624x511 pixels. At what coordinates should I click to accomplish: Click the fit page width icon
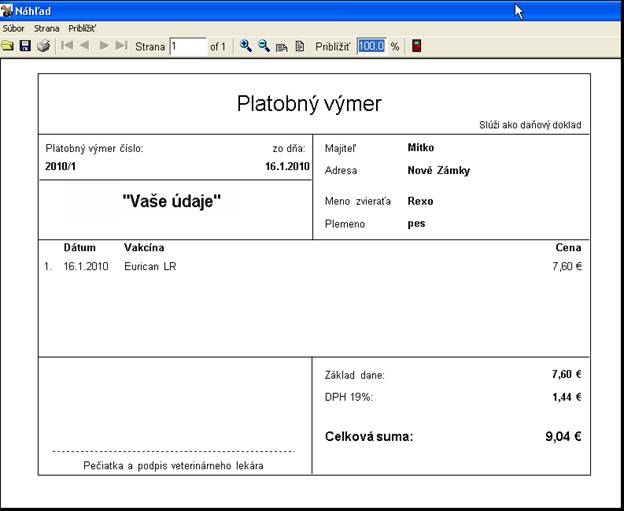[282, 47]
